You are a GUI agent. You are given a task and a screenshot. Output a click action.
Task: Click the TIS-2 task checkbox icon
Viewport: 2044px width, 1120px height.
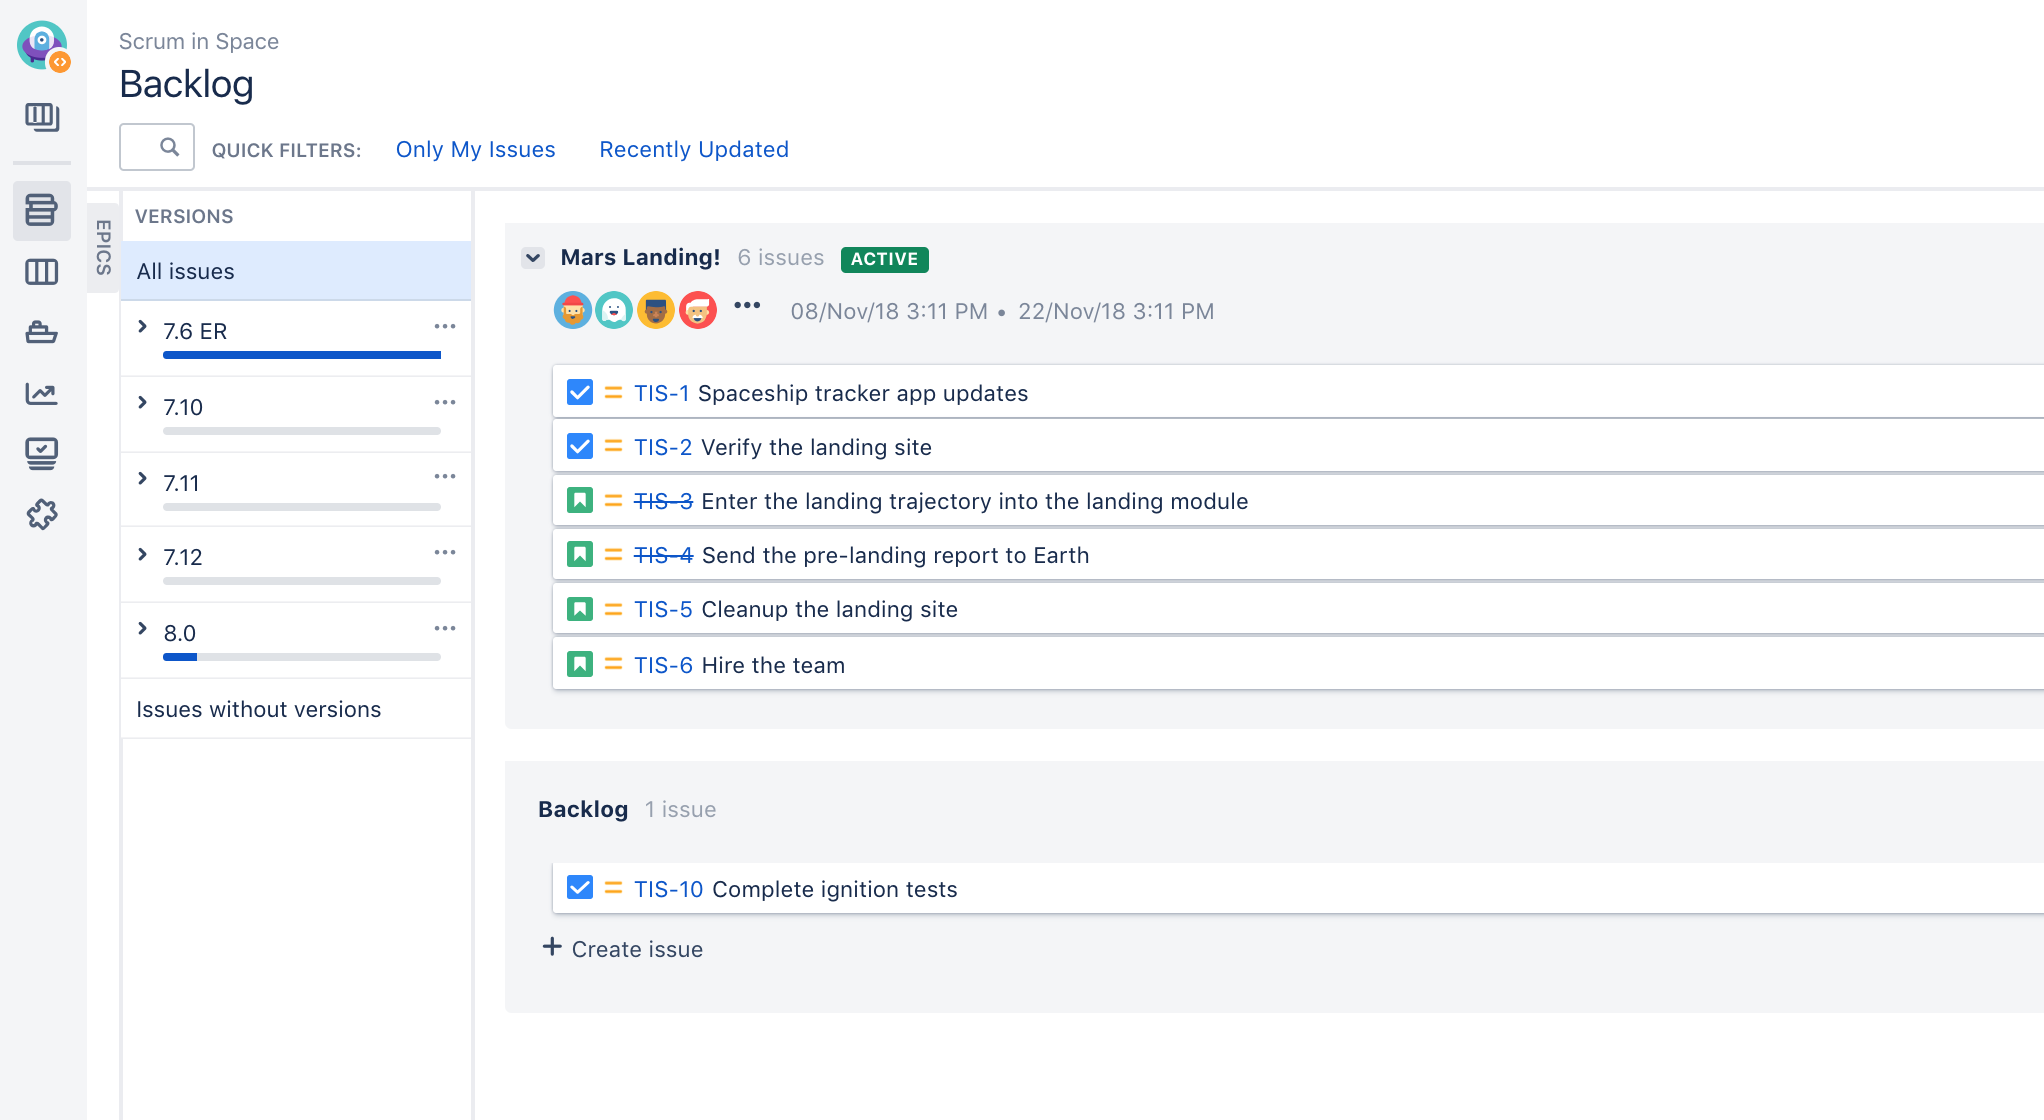point(580,446)
